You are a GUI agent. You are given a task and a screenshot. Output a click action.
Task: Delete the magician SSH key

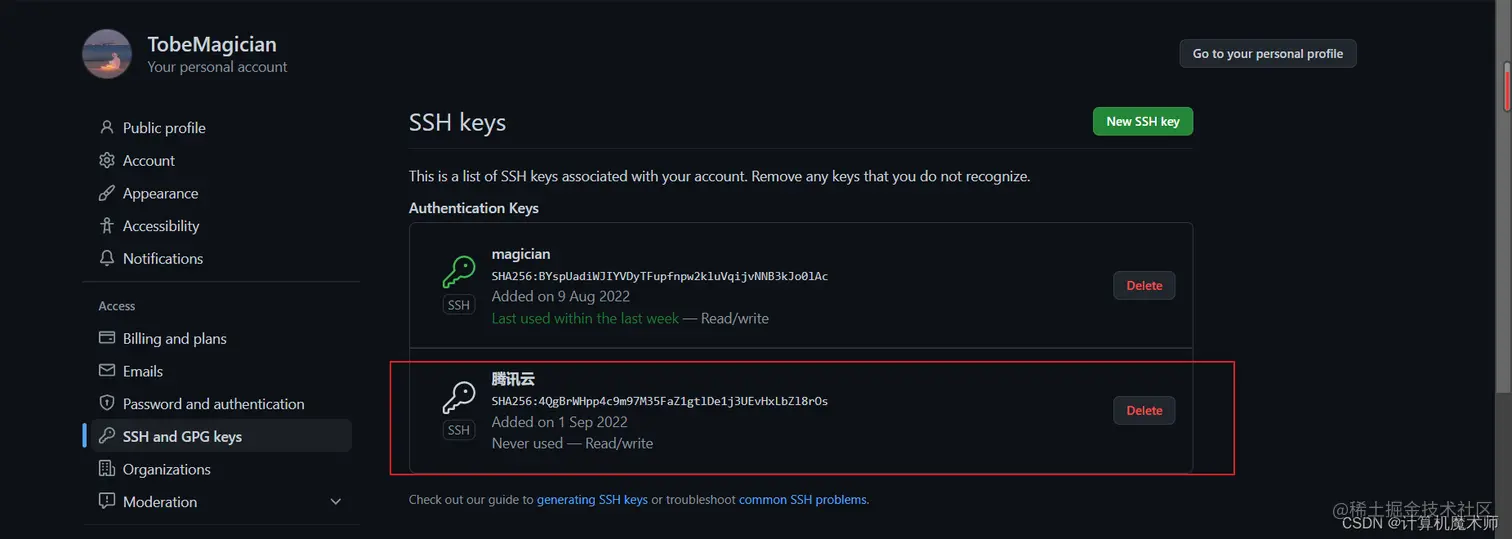(1144, 285)
